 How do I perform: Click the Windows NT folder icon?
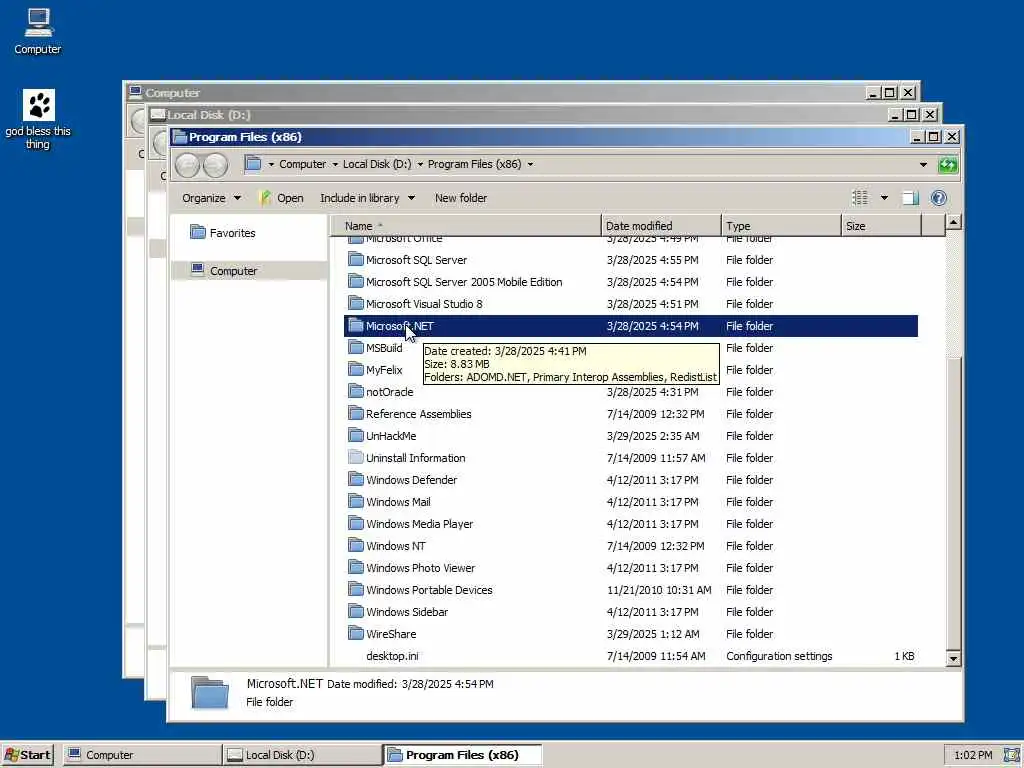[x=355, y=545]
